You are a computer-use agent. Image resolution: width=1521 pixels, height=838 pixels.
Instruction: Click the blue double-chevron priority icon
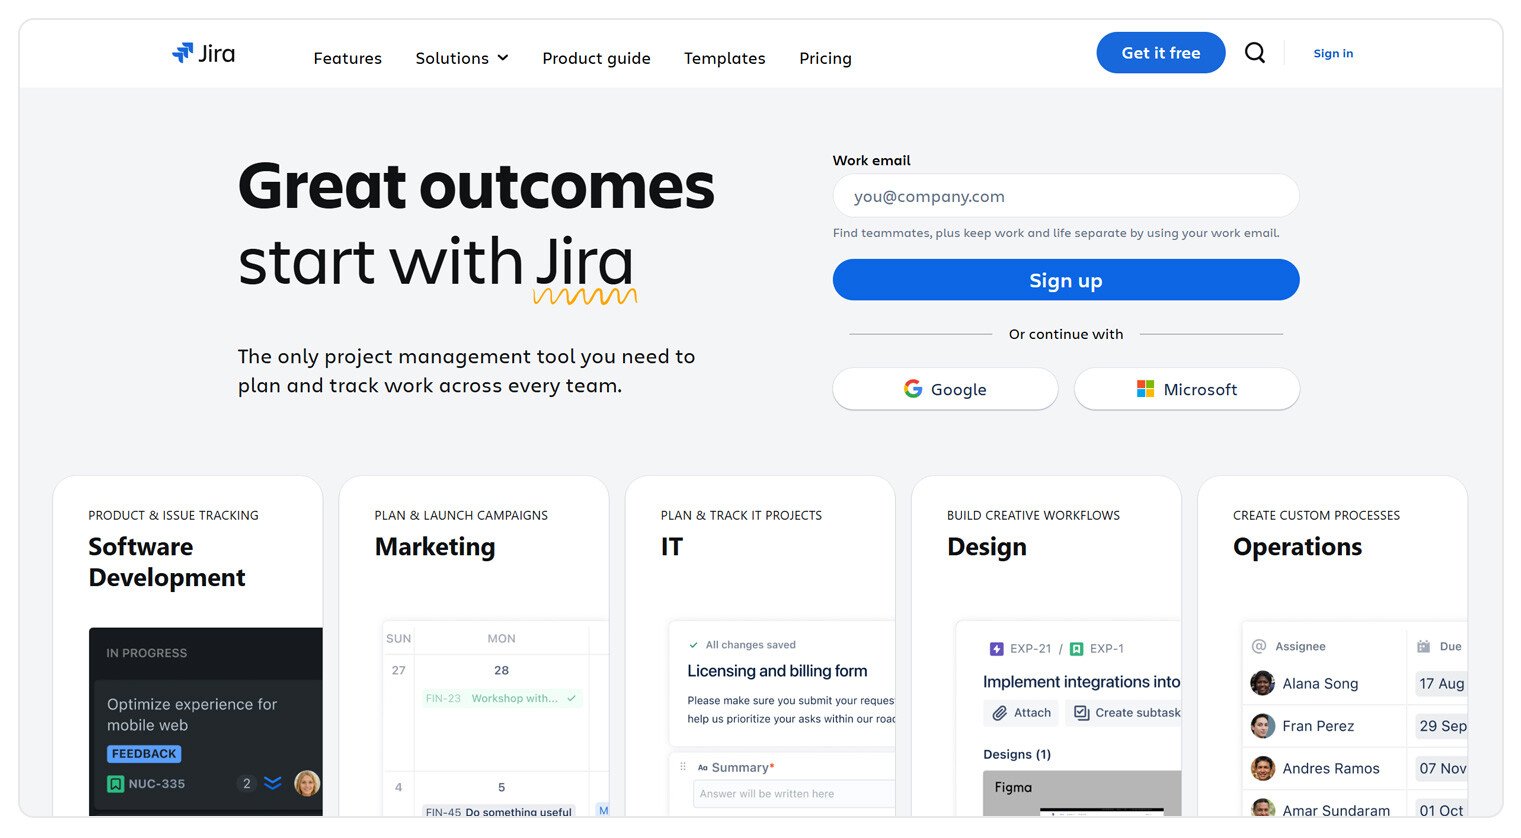273,783
